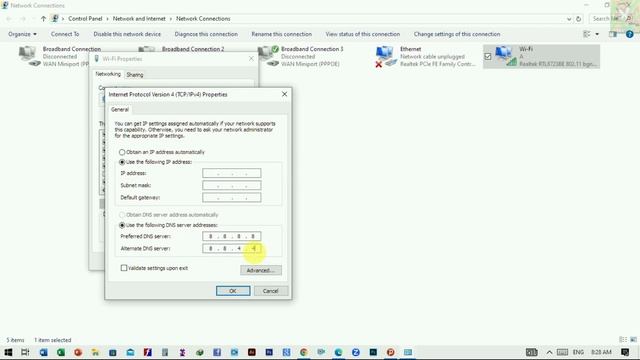Open the Organize dropdown menu
This screenshot has height=360, width=640.
pos(22,34)
